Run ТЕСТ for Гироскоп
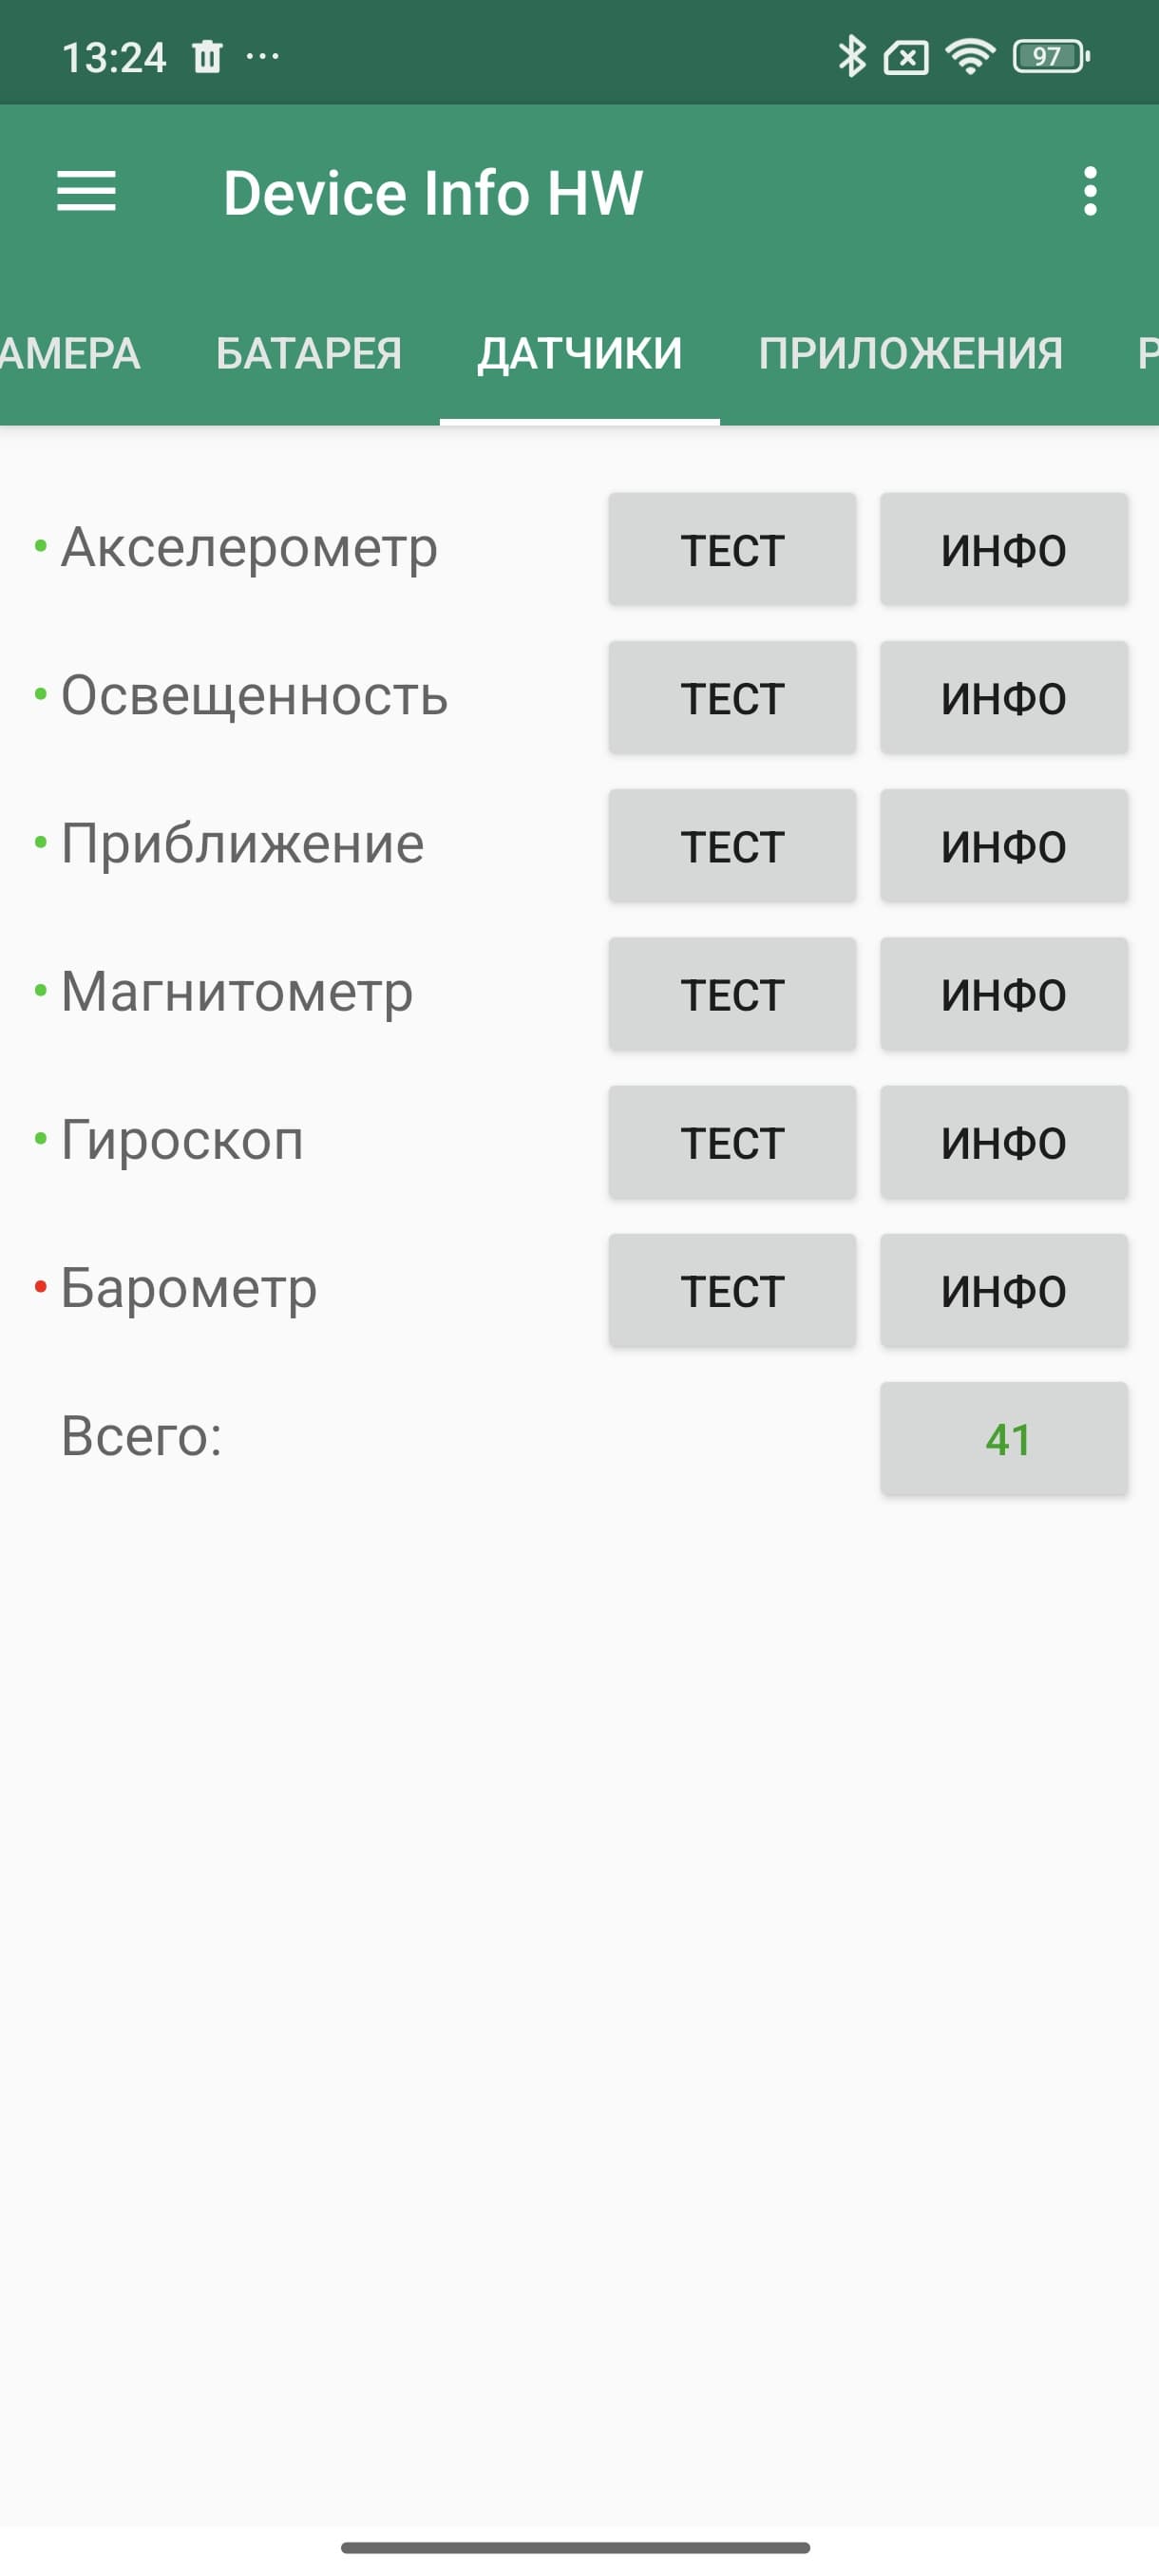 [732, 1142]
